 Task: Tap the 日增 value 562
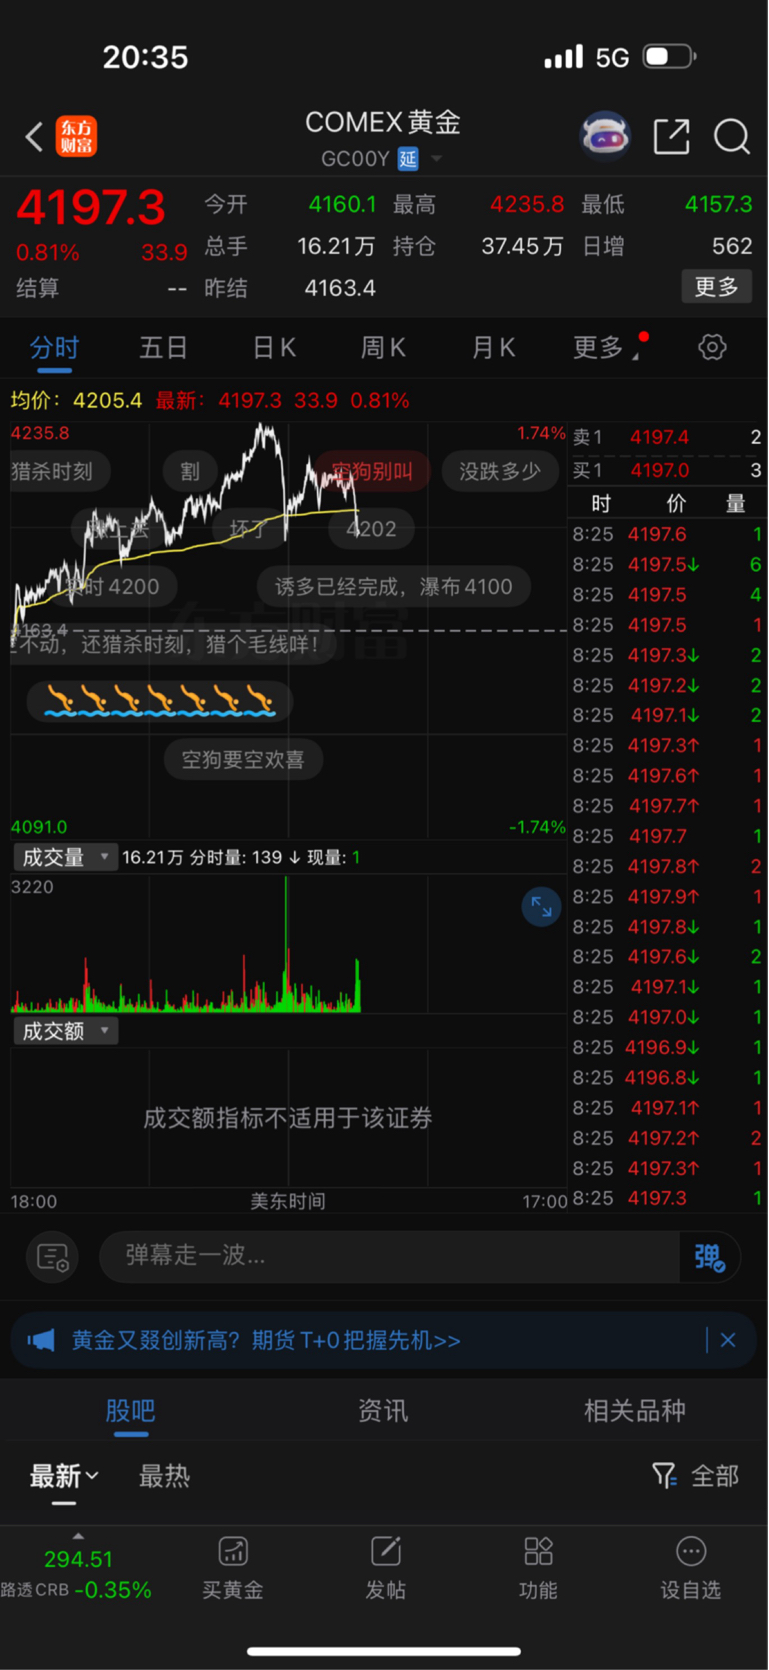732,246
